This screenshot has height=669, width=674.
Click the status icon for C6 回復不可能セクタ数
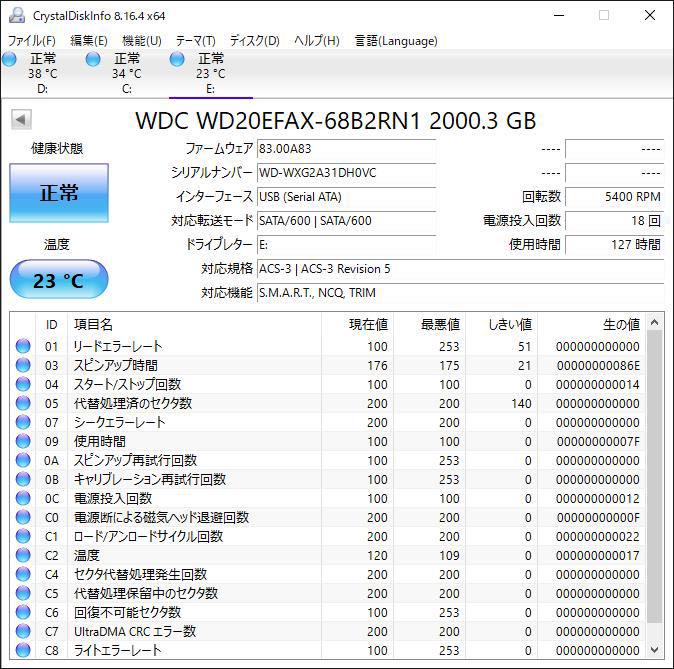23,612
